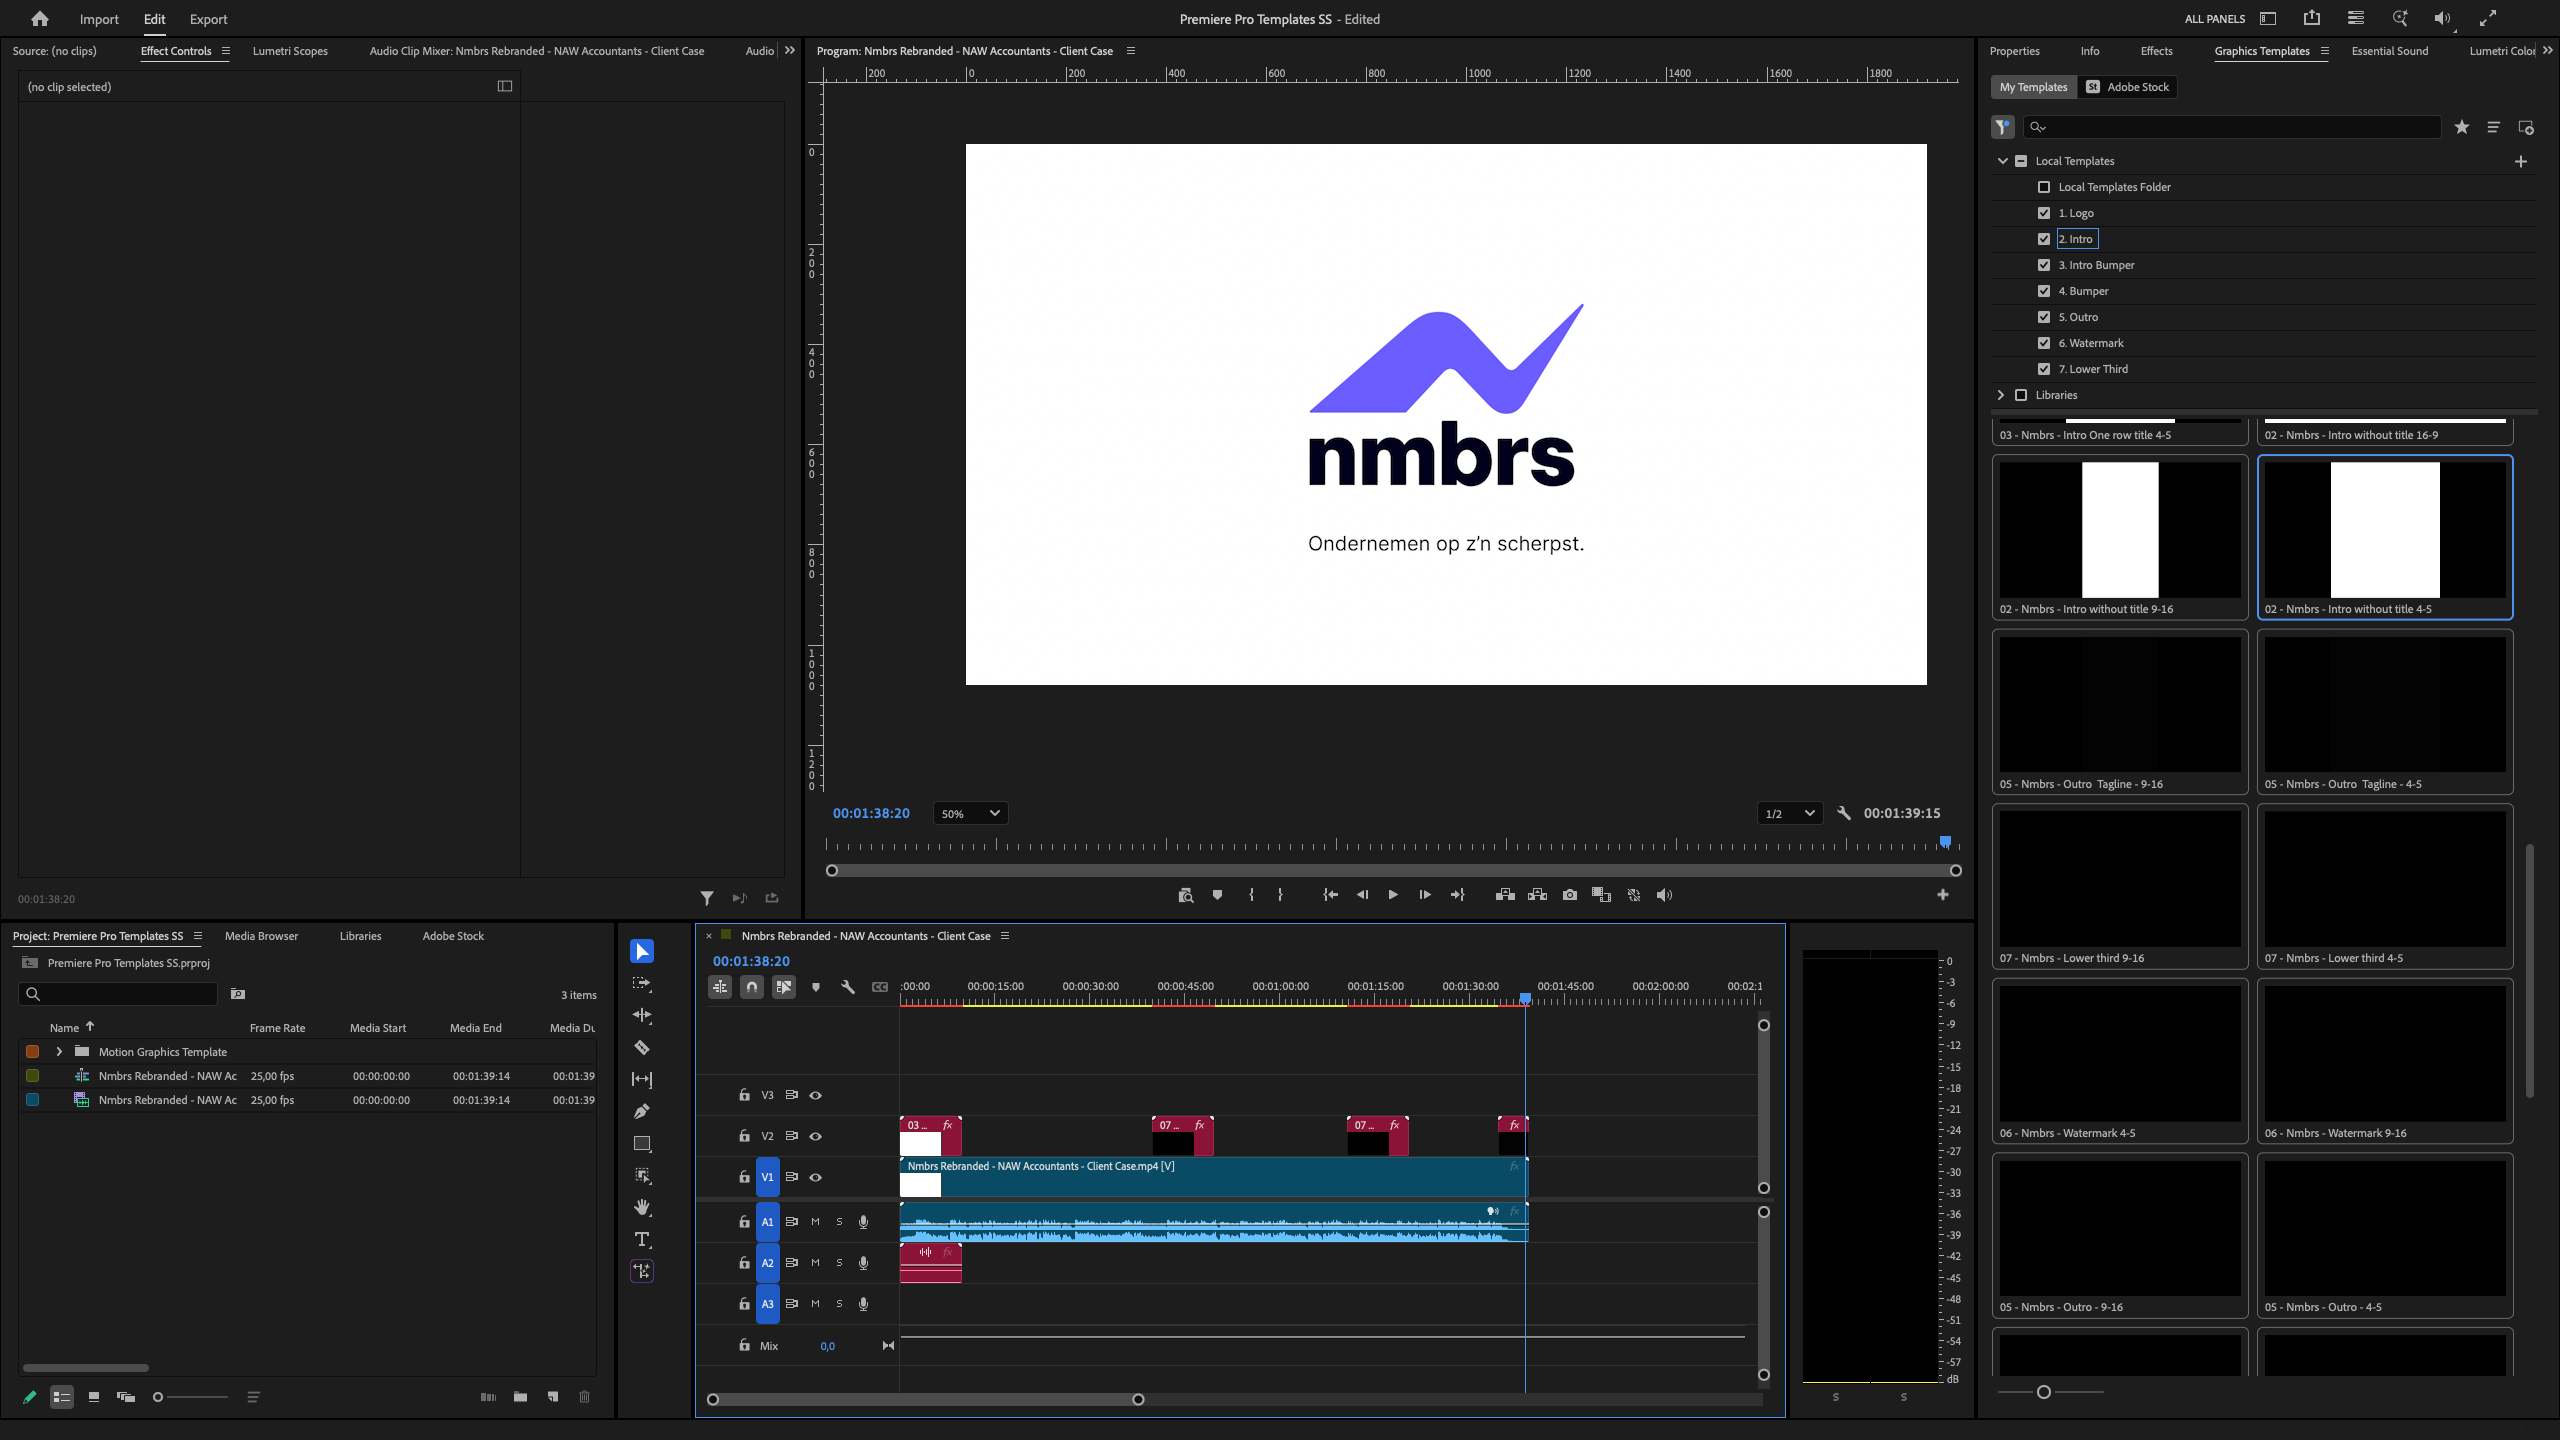The height and width of the screenshot is (1440, 2560).
Task: Show more right panel tabs overflow
Action: click(x=2548, y=50)
